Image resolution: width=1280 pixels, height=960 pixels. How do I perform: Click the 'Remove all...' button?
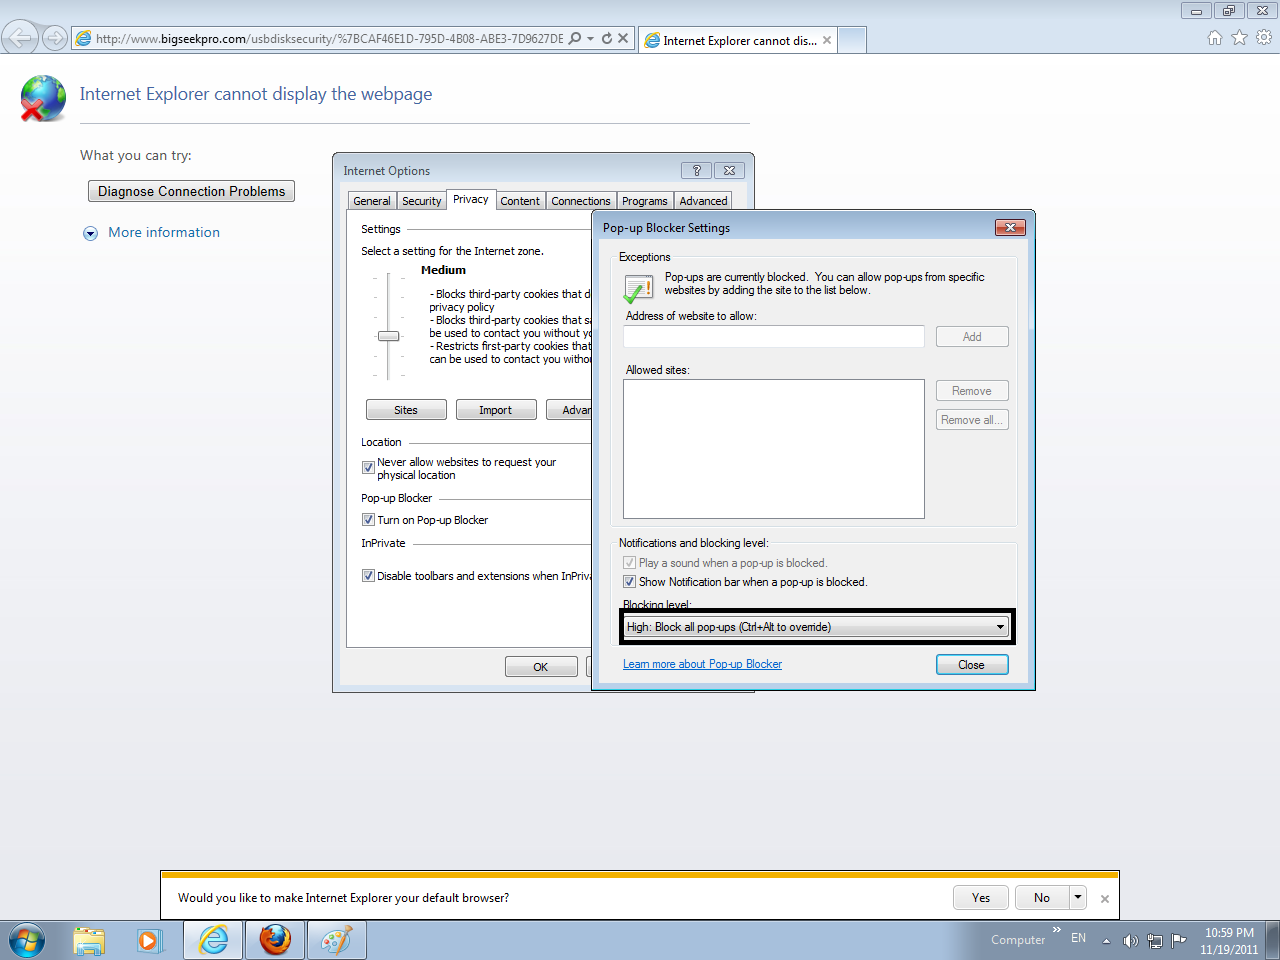click(x=972, y=420)
